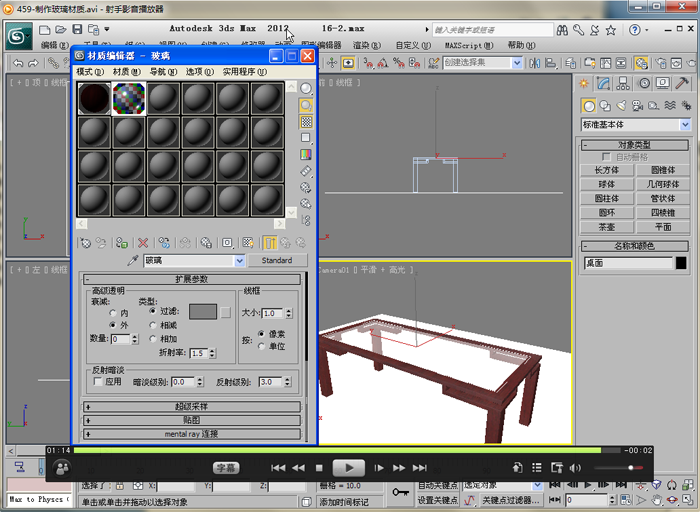The height and width of the screenshot is (512, 700).
Task: Open the Modify command panel tab
Action: (603, 83)
